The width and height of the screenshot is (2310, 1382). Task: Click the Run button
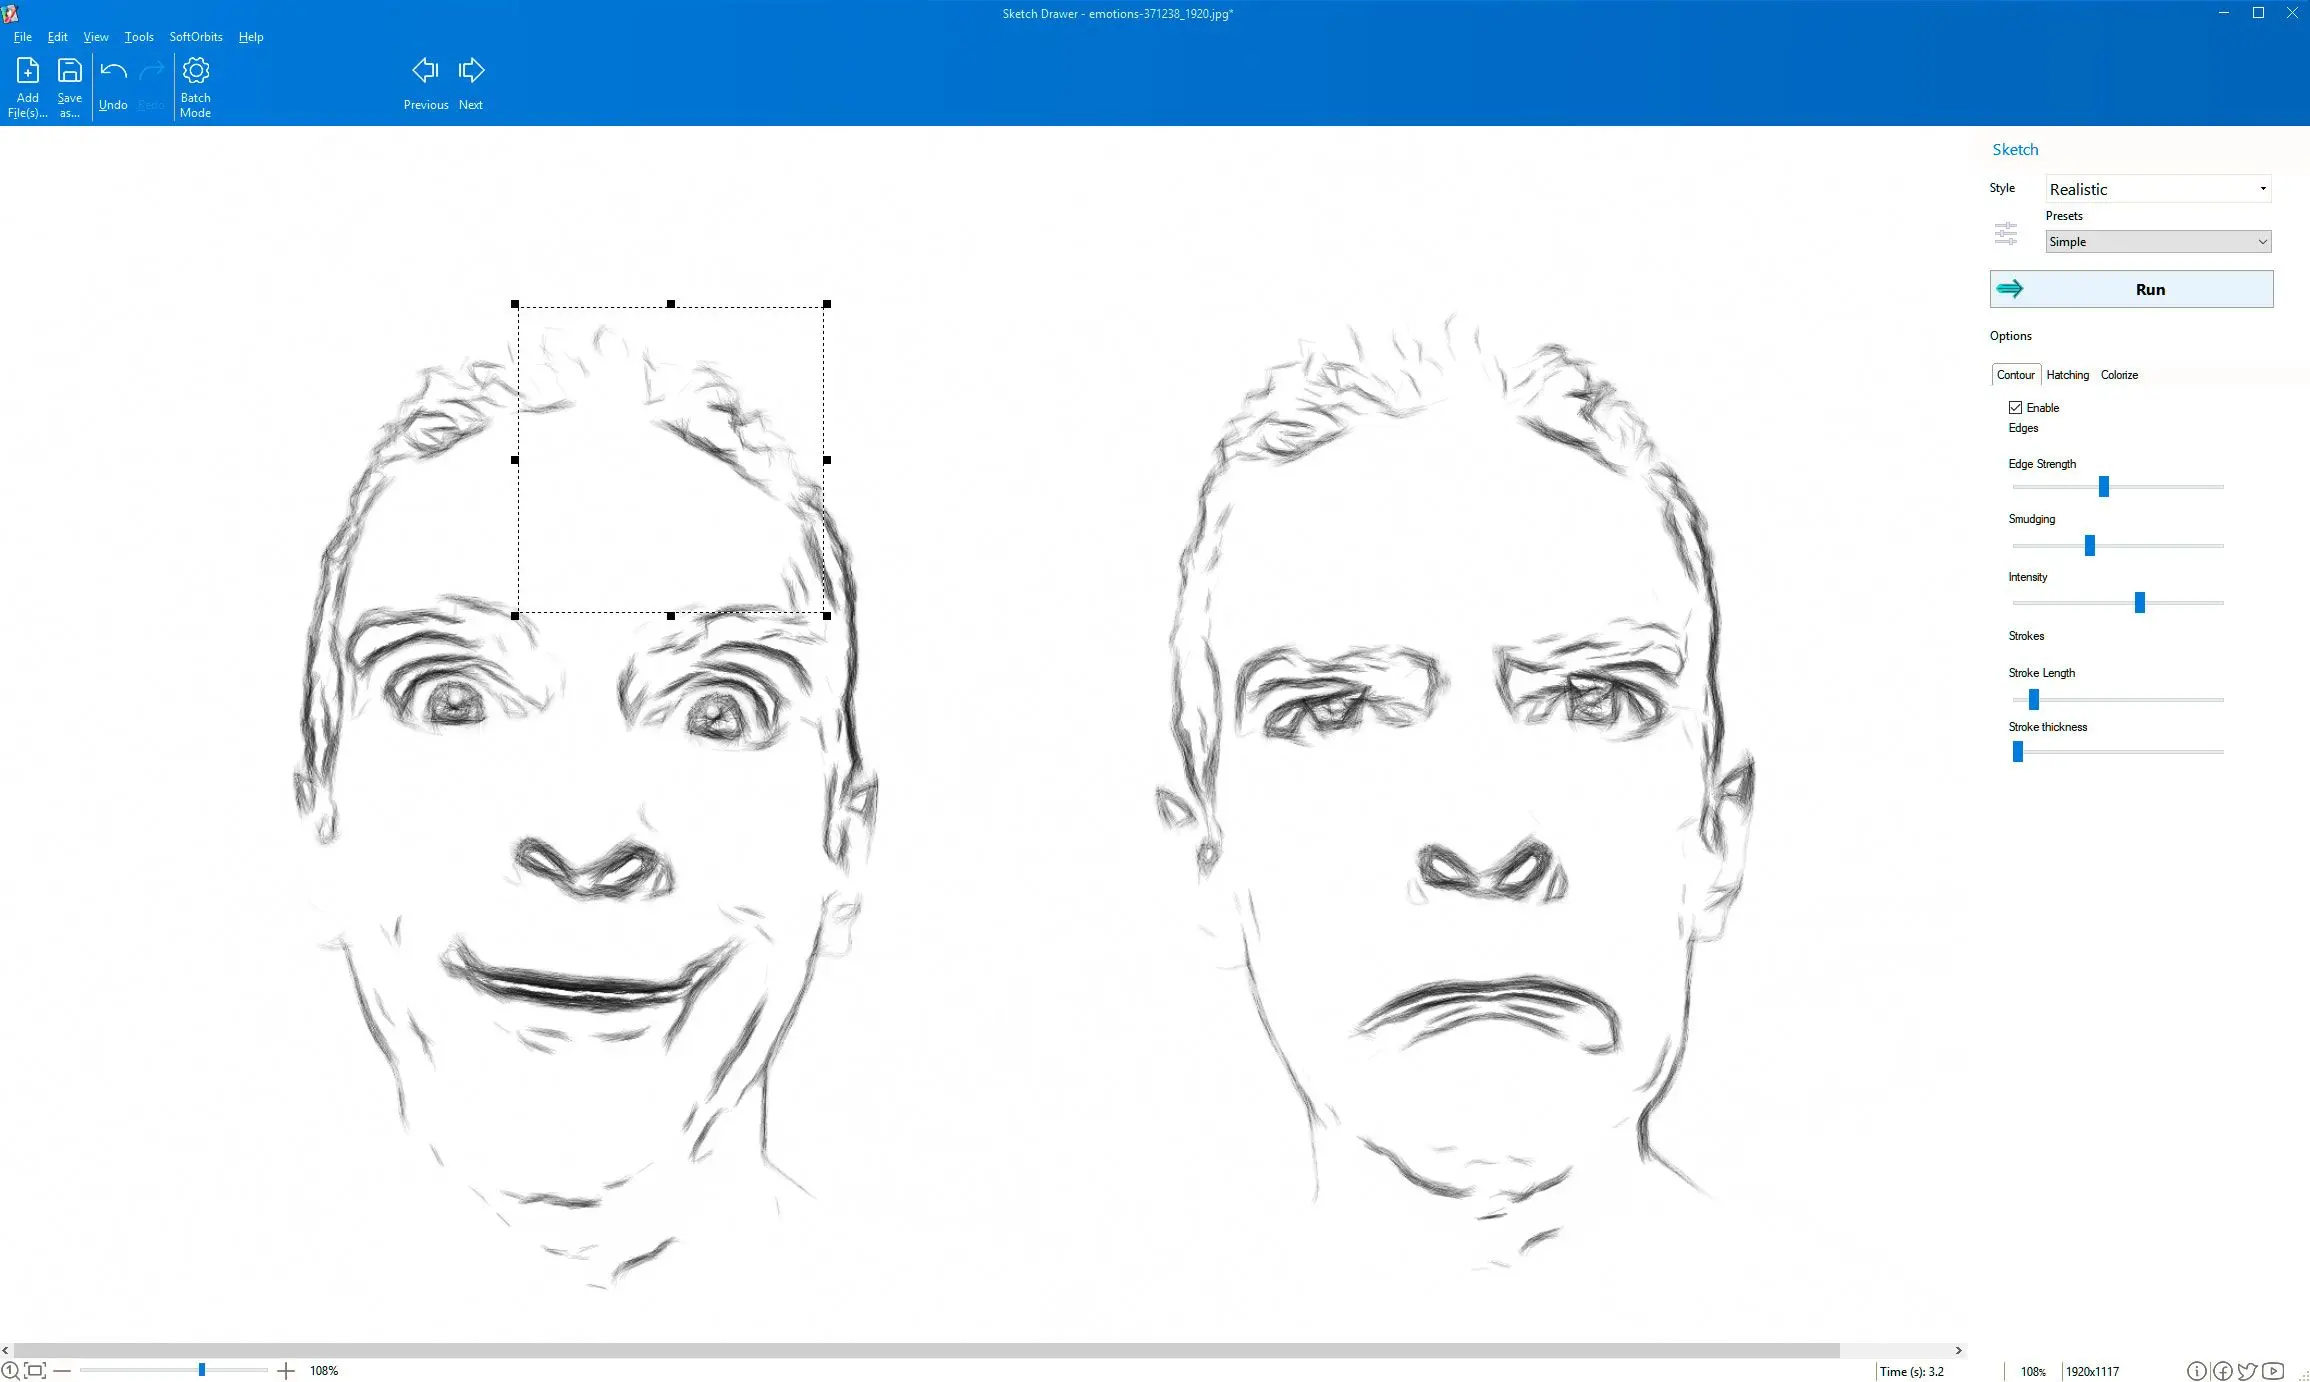2150,288
